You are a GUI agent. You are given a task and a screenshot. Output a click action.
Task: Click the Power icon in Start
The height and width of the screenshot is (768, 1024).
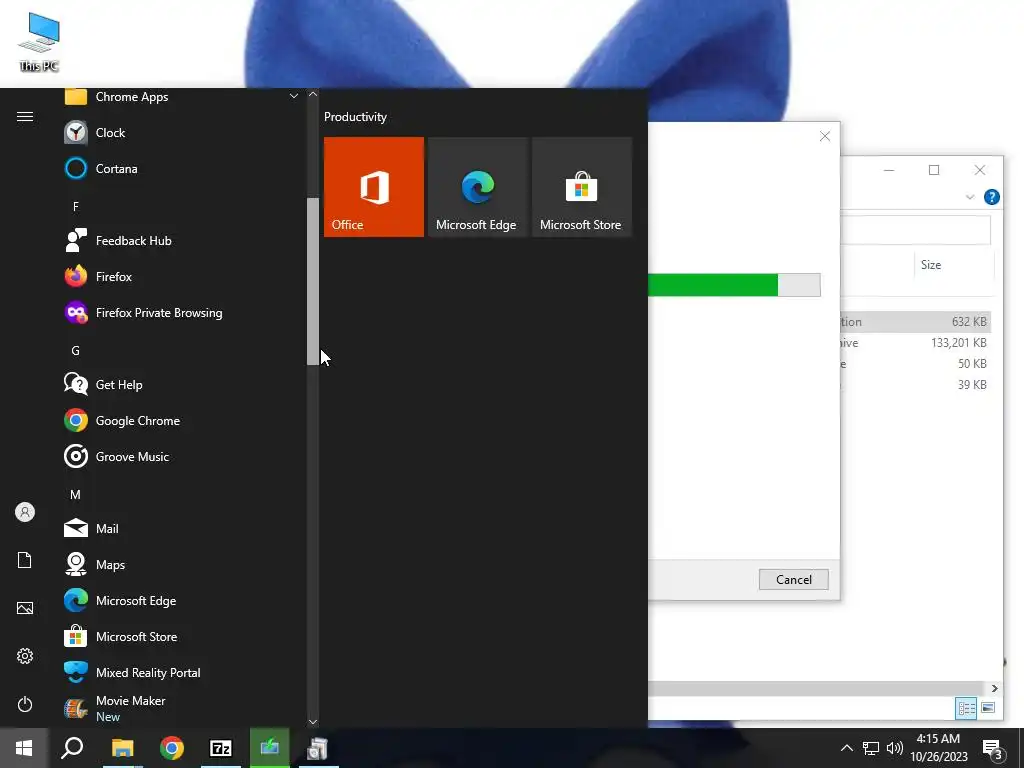25,704
